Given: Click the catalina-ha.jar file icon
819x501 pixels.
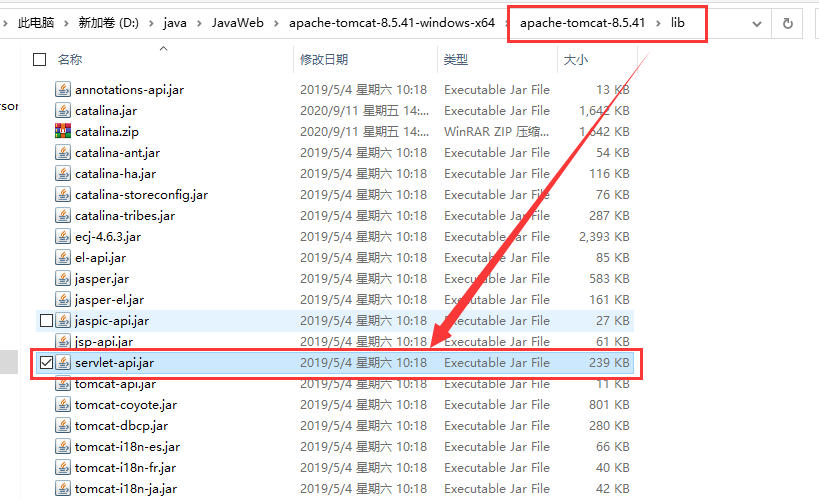Looking at the screenshot, I should (63, 173).
